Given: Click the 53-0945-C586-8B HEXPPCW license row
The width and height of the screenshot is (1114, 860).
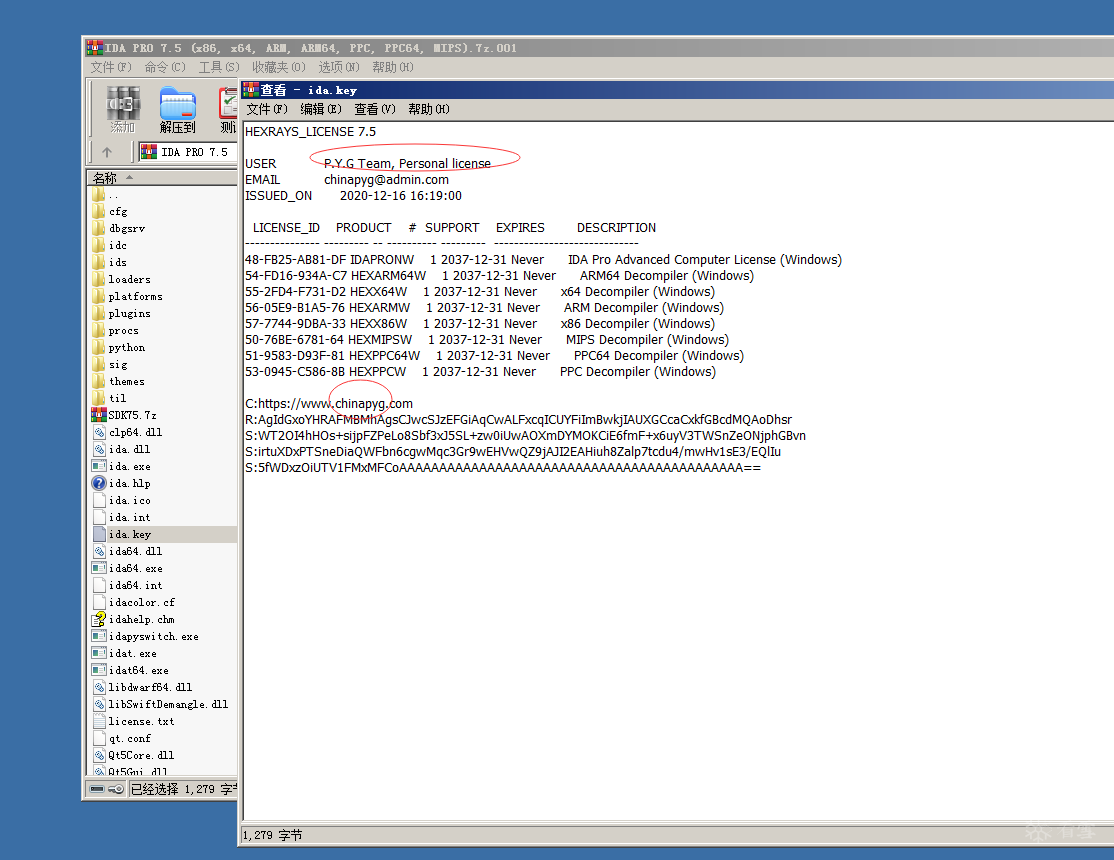Looking at the screenshot, I should coord(480,372).
